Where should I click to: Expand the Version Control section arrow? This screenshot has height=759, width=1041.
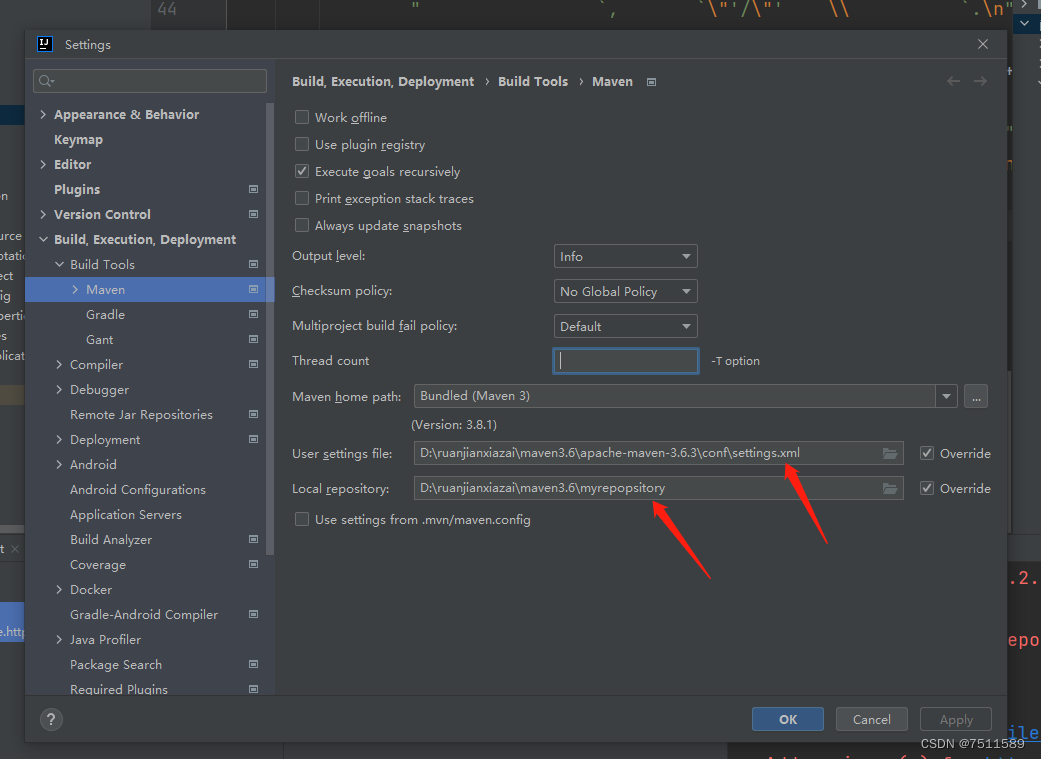pos(43,214)
